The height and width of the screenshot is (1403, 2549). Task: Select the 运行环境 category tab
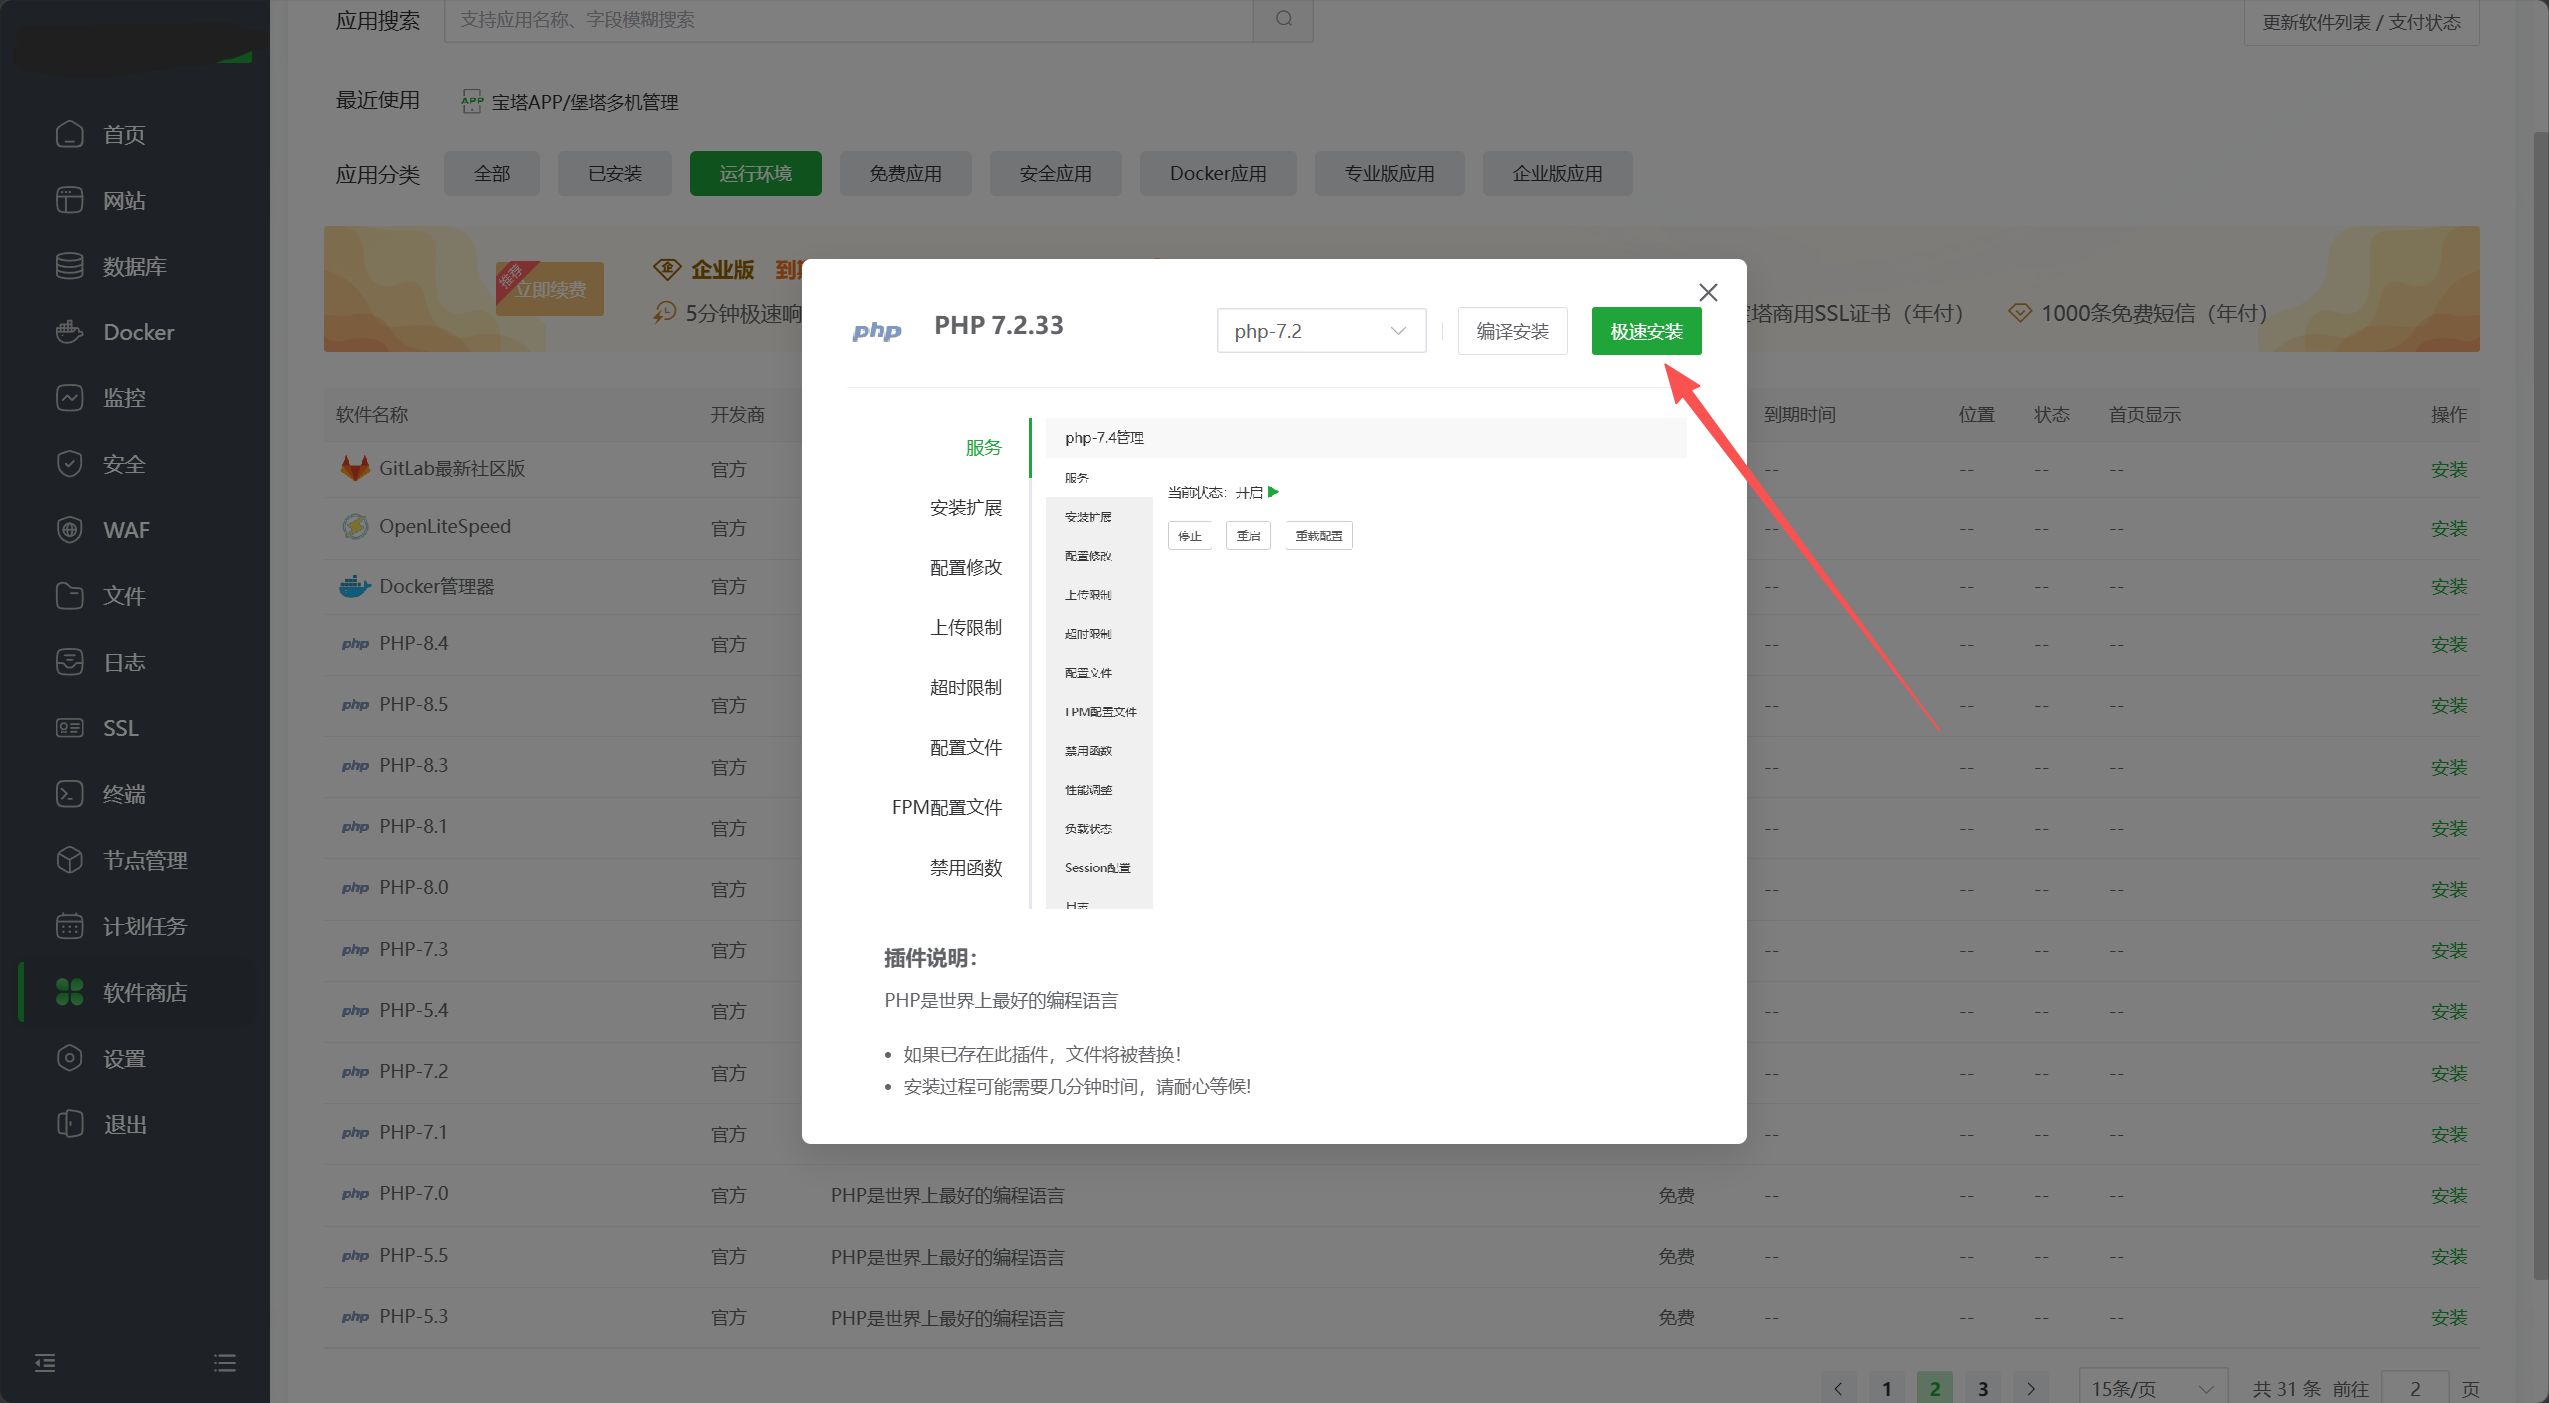pos(756,173)
